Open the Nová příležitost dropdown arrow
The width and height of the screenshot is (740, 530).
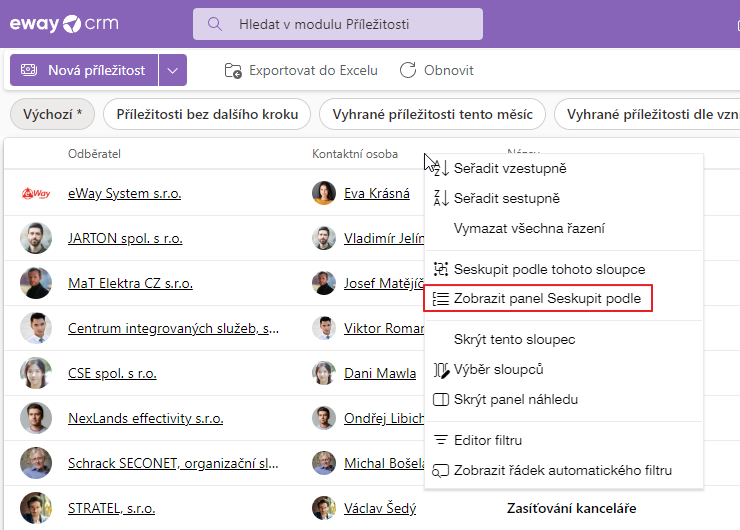tap(173, 70)
